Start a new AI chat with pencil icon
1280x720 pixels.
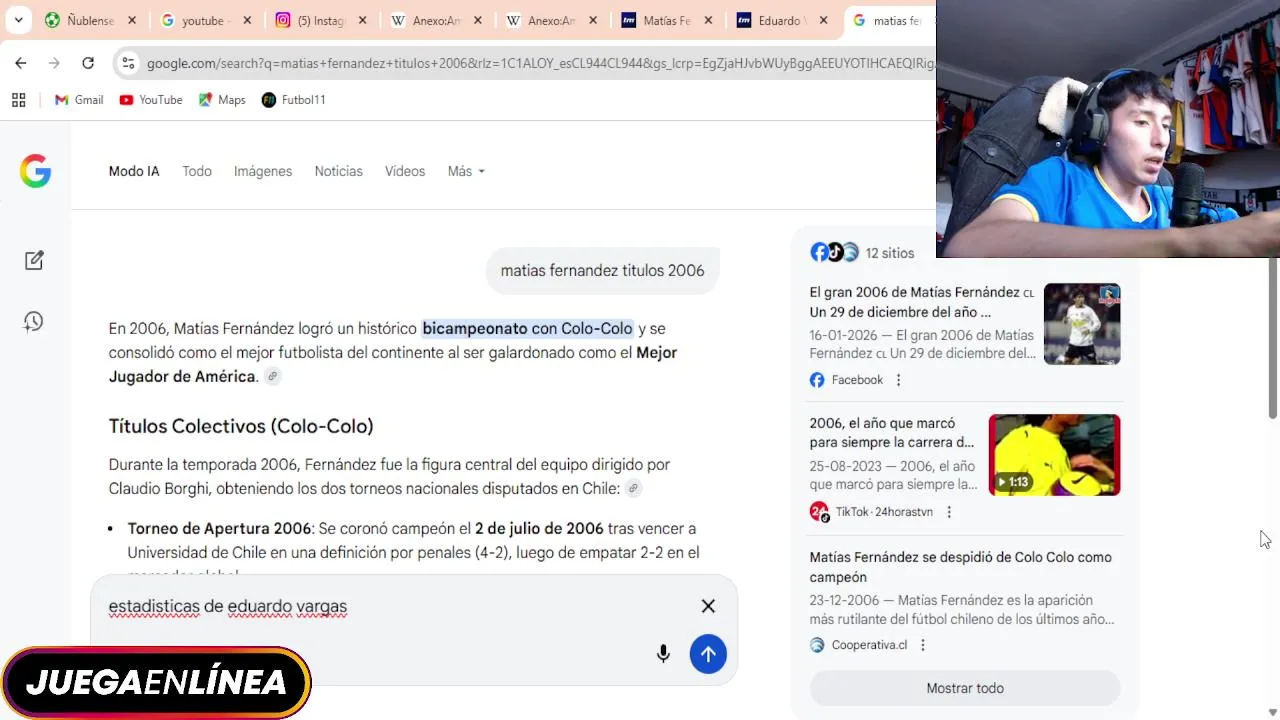coord(34,260)
